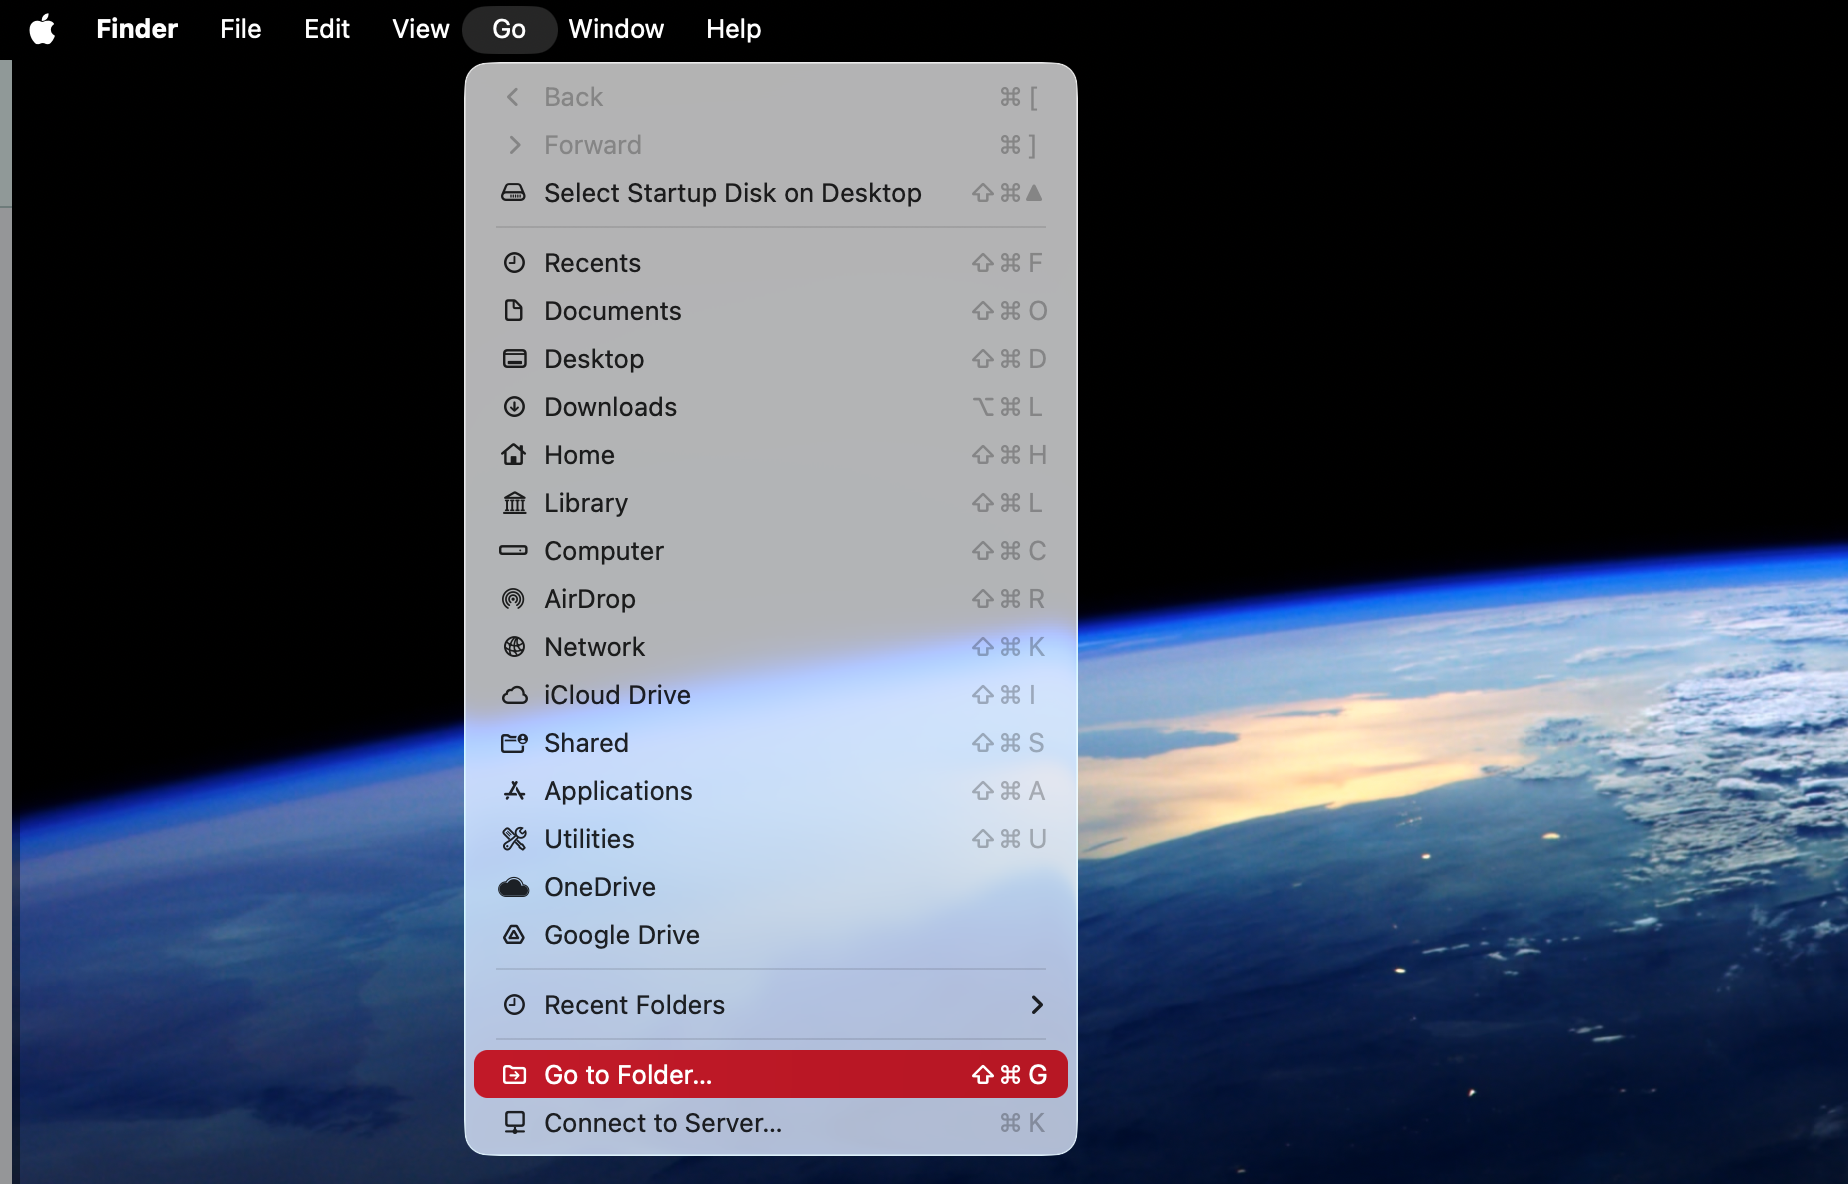1848x1184 pixels.
Task: Select the Documents entry
Action: [612, 311]
